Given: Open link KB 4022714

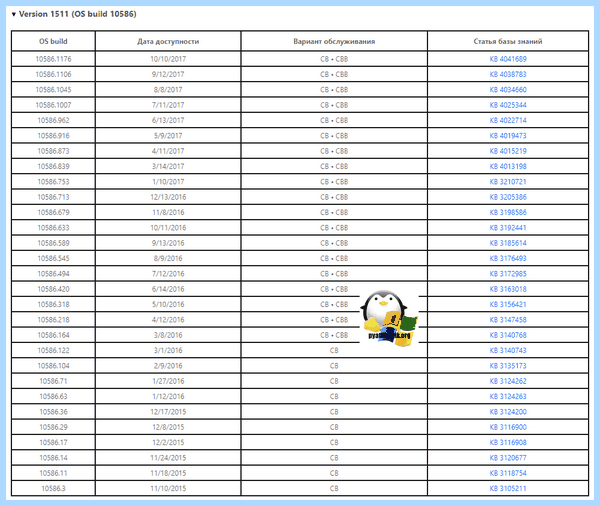Looking at the screenshot, I should (x=508, y=120).
